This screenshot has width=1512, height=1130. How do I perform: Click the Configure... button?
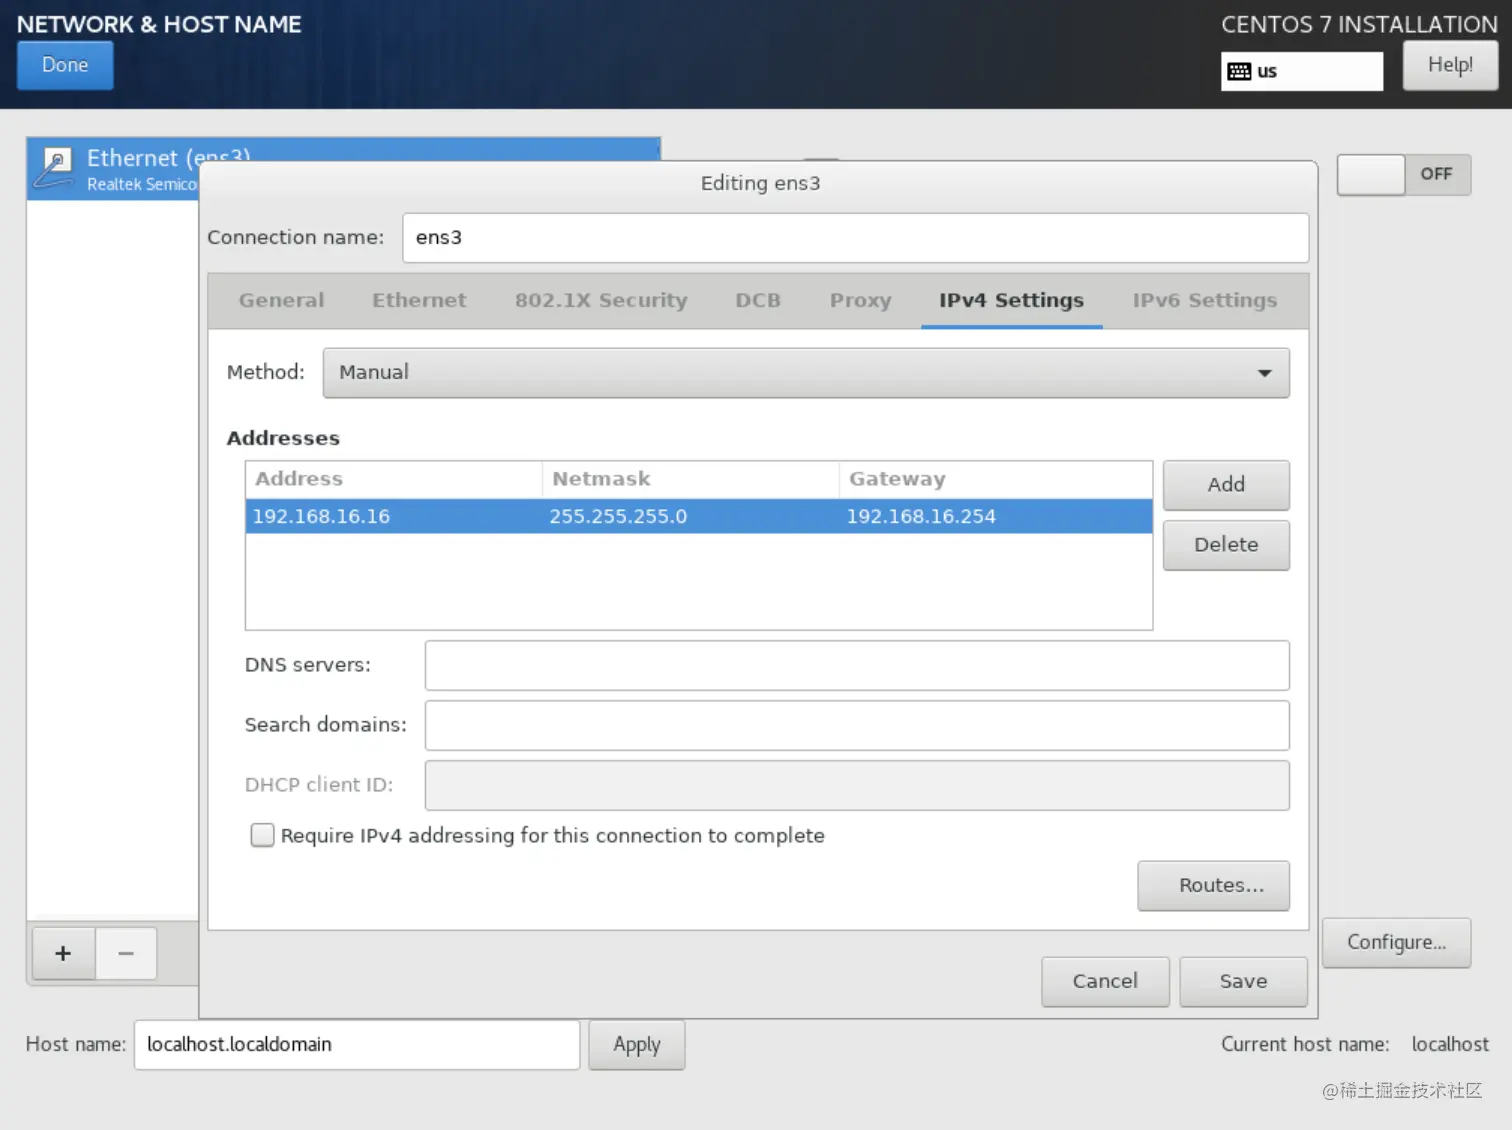point(1396,943)
